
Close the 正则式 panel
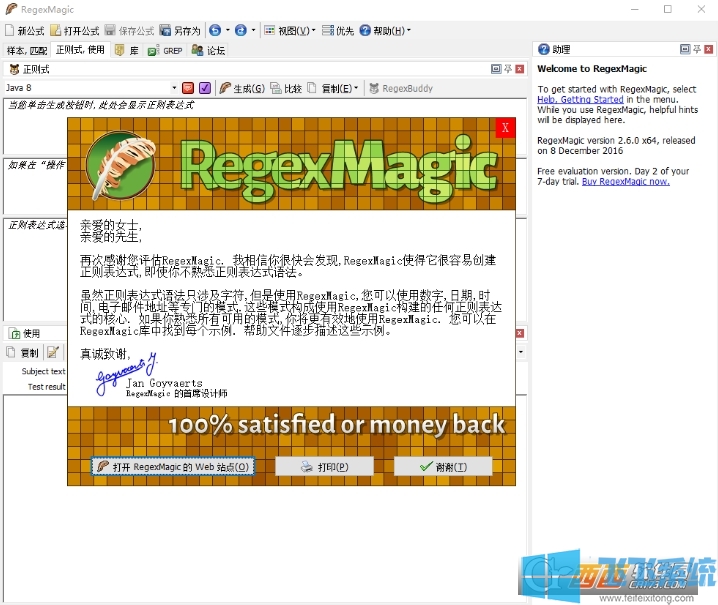(520, 69)
